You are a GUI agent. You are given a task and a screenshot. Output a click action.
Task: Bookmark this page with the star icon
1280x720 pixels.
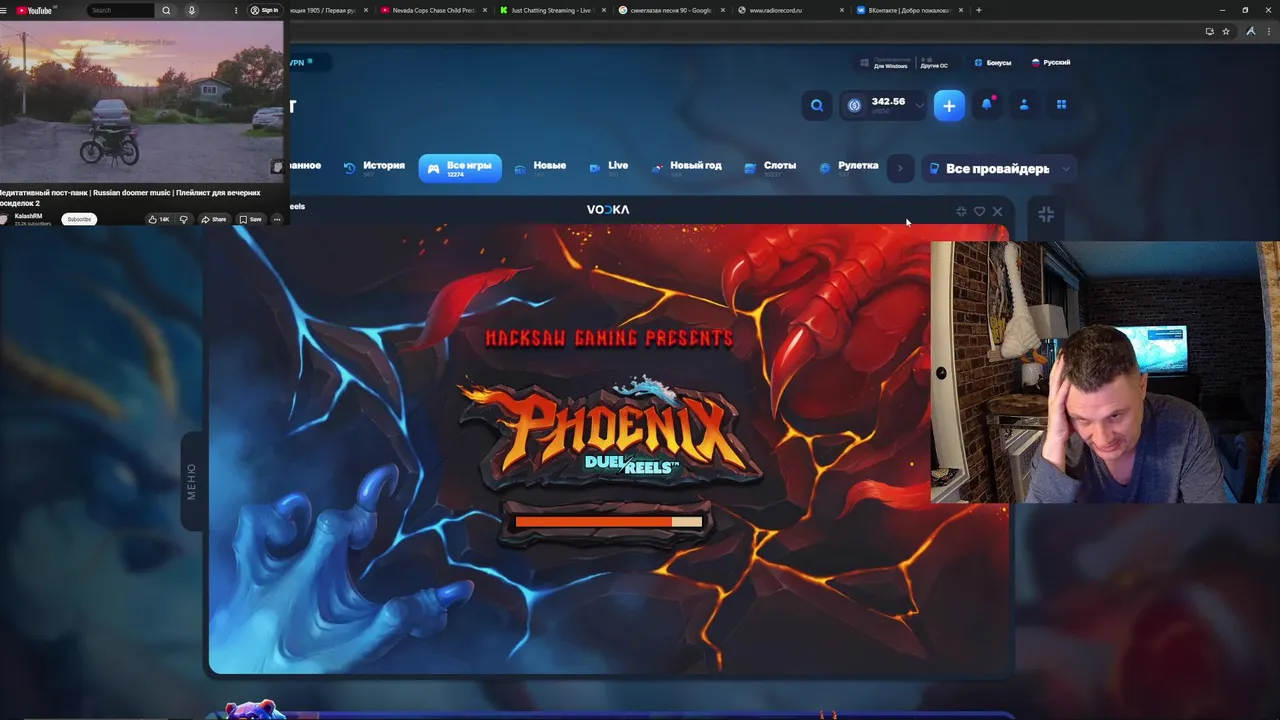pyautogui.click(x=1226, y=31)
